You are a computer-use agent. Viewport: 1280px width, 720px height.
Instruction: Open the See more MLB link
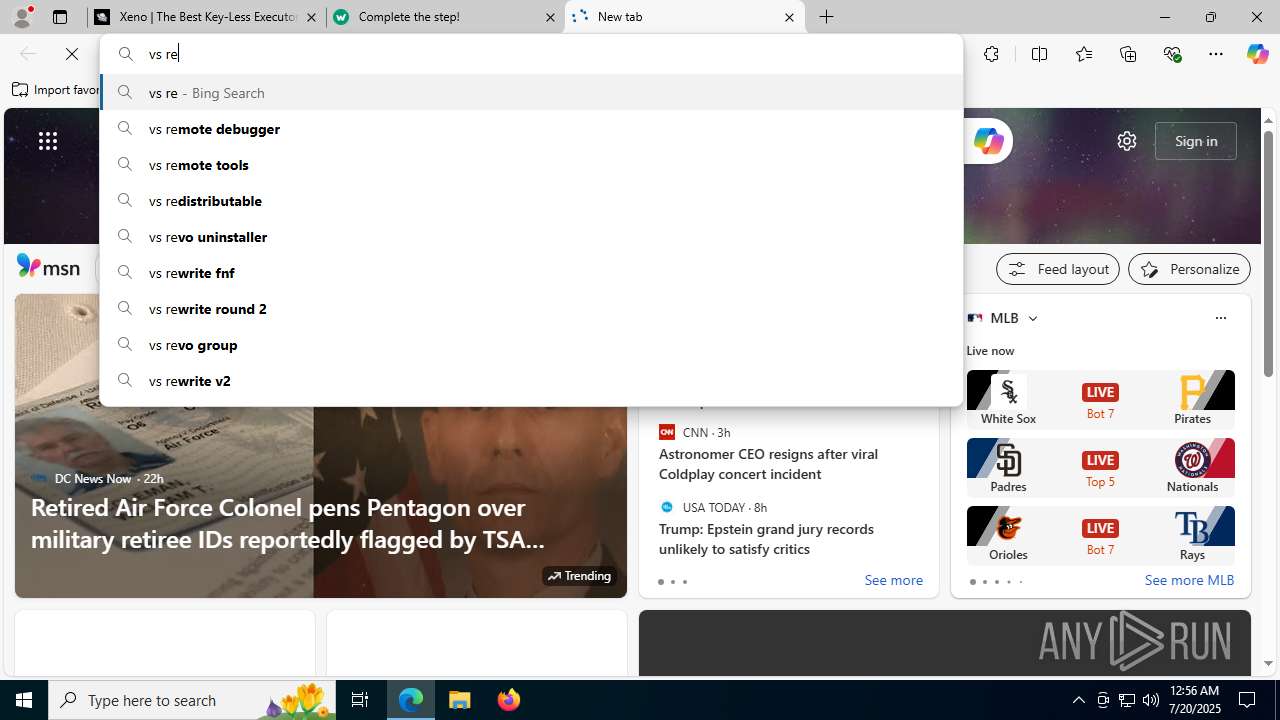tap(1189, 580)
